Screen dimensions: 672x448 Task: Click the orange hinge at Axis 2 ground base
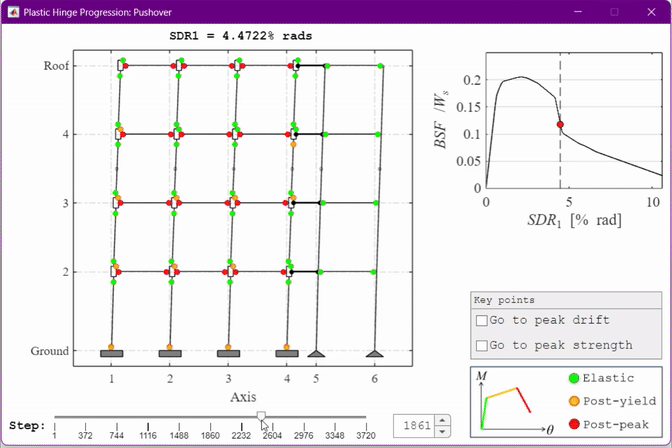169,347
